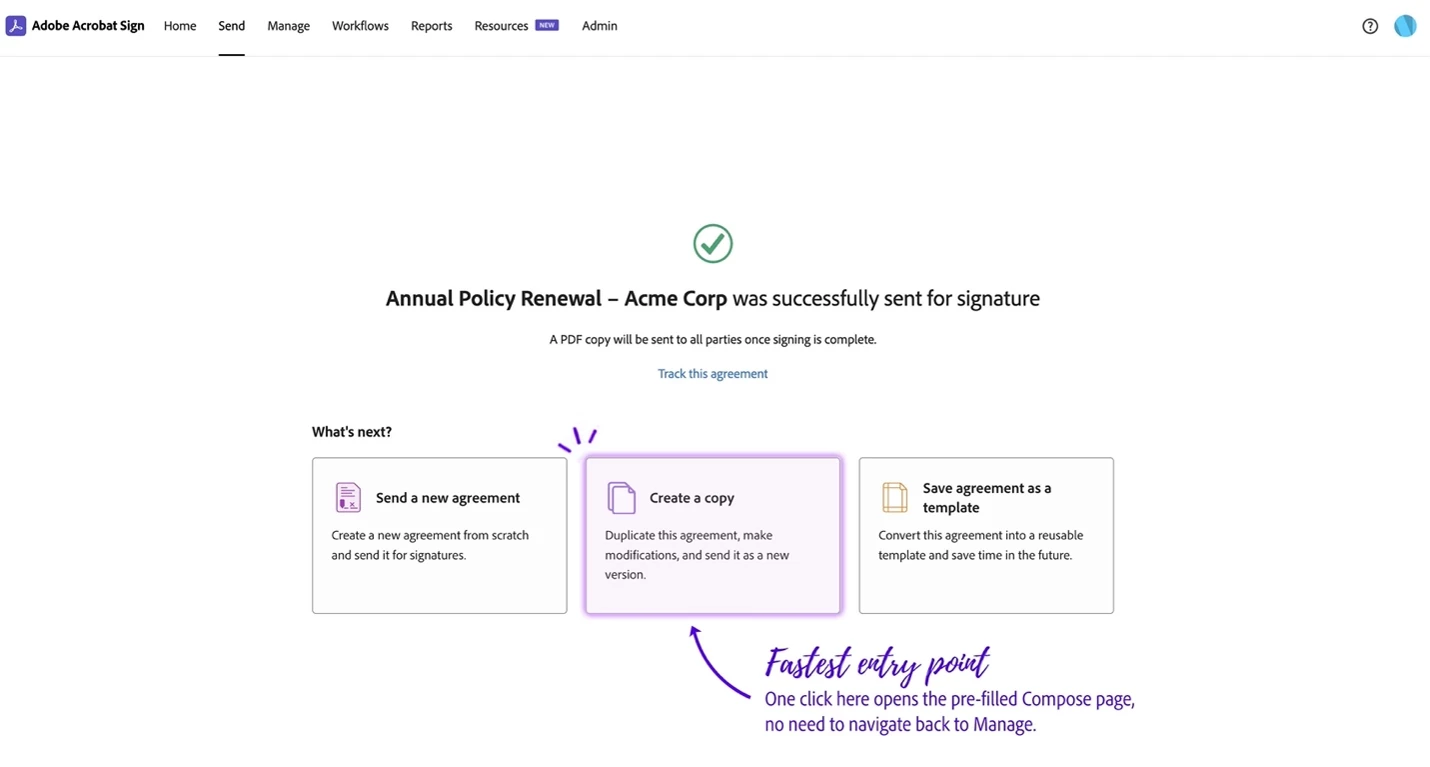Switch to the Workflows tab
The image size is (1430, 767).
point(360,26)
